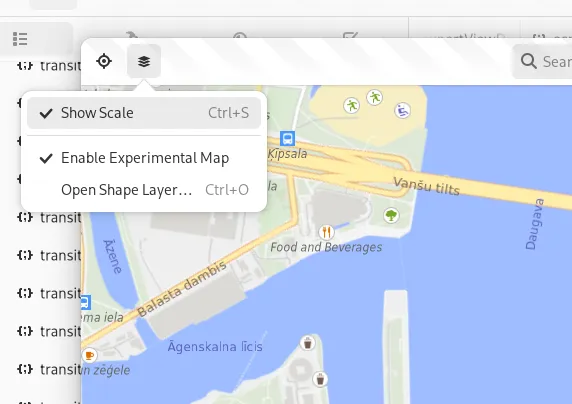Open Shape Layer from the menu
This screenshot has height=404, width=572.
pyautogui.click(x=144, y=190)
